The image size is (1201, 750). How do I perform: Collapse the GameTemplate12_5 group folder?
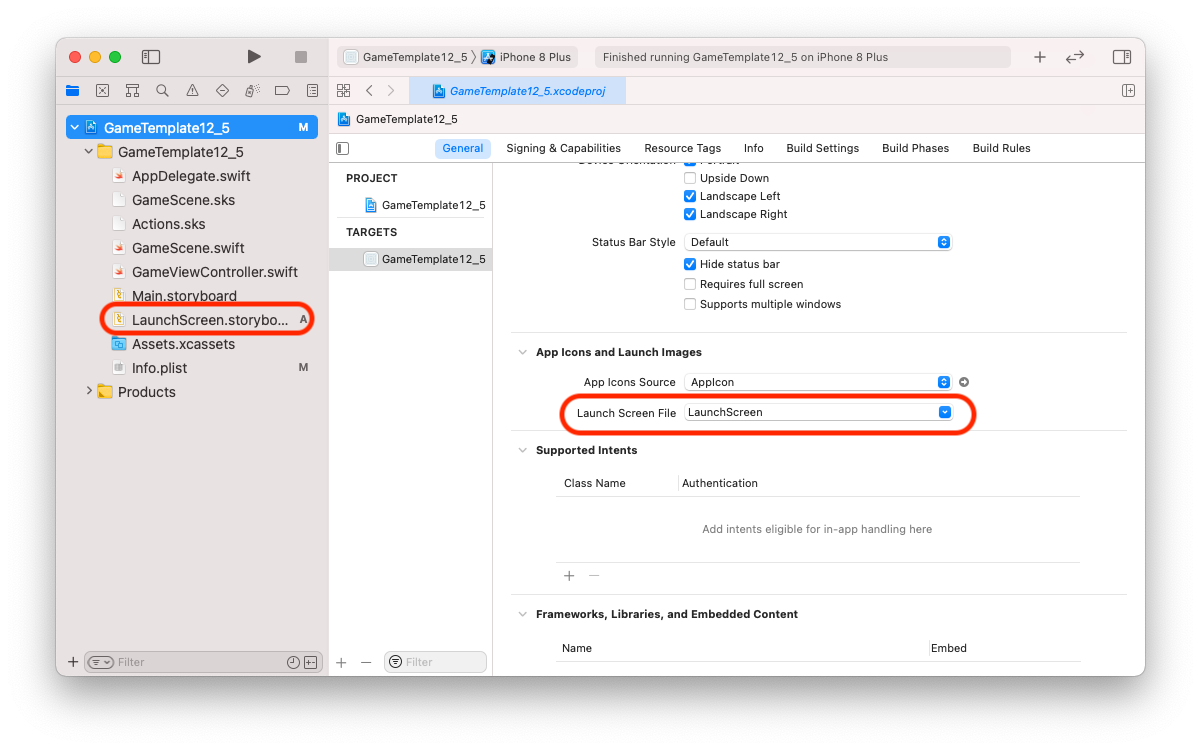pyautogui.click(x=89, y=152)
